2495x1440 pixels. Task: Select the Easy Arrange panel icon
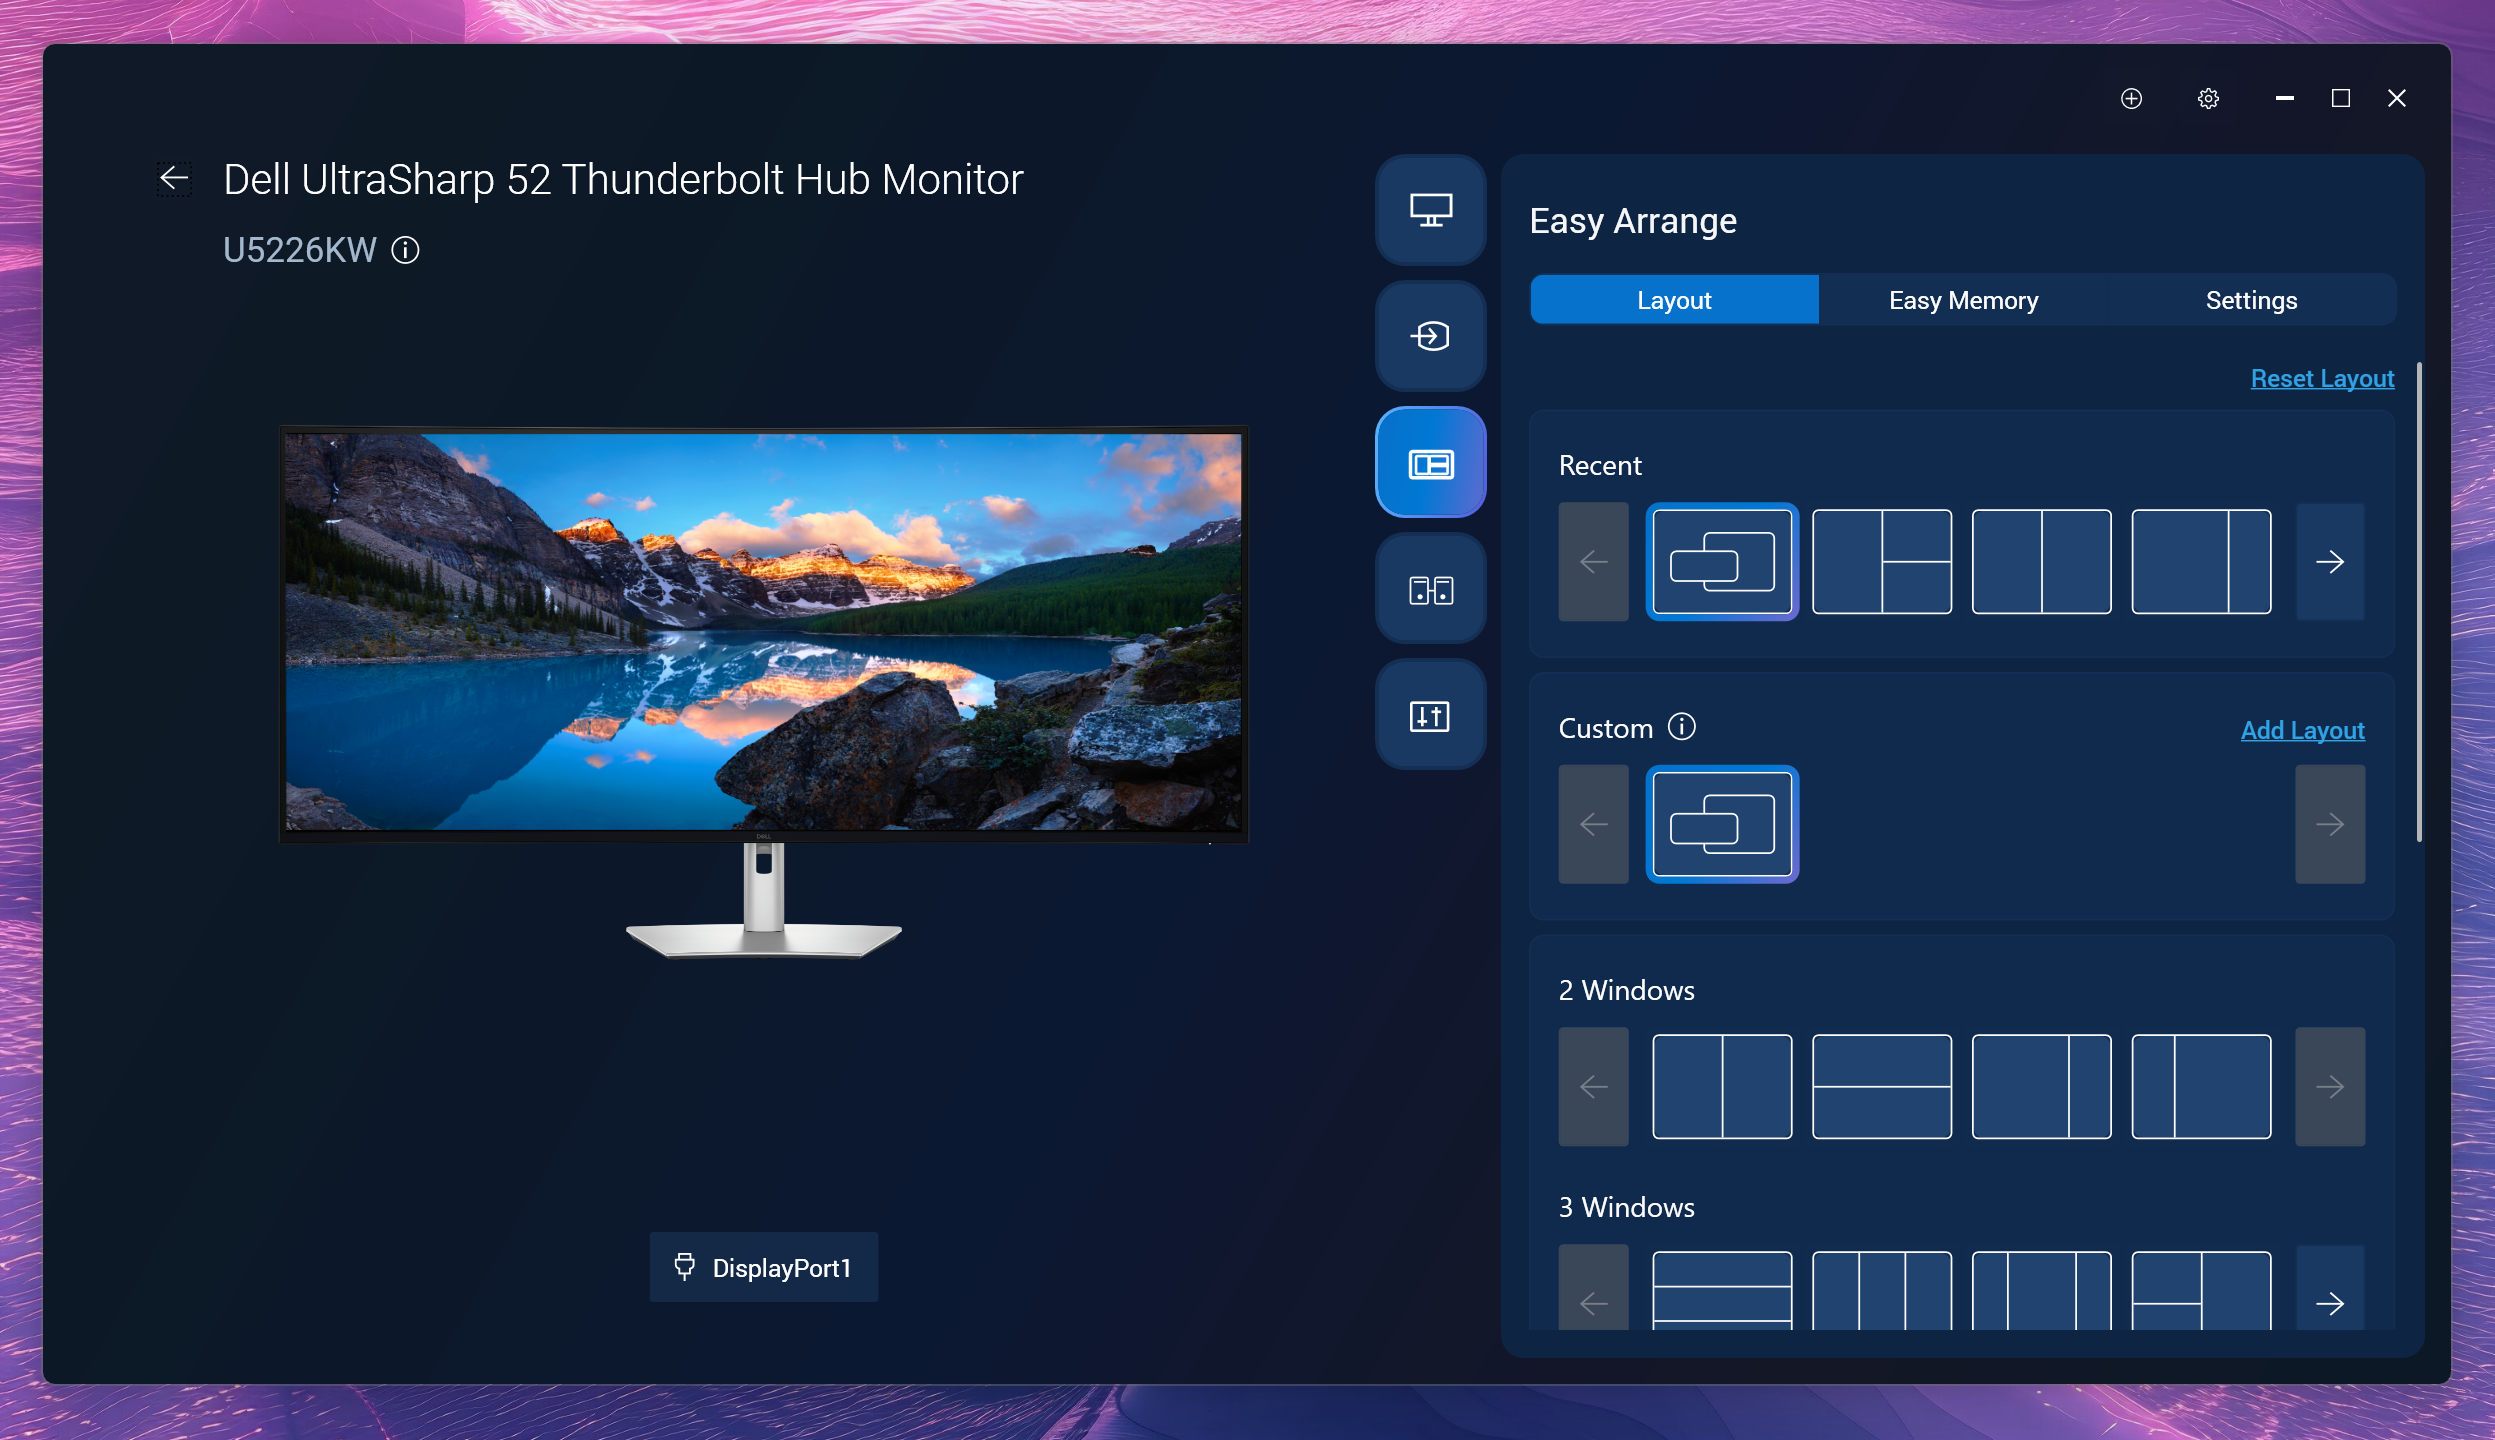1429,462
